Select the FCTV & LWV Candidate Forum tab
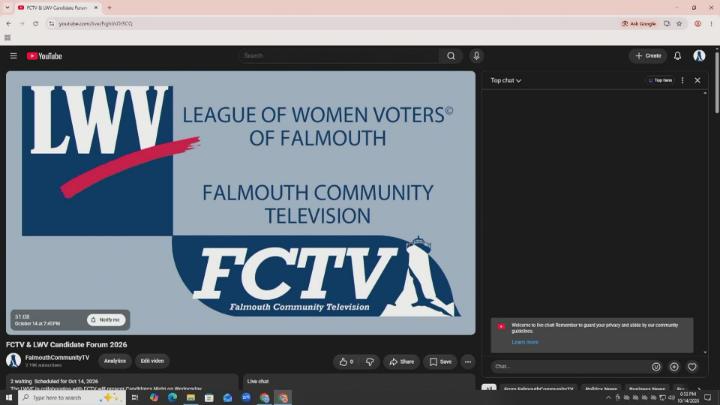This screenshot has height=405, width=720. pos(57,8)
